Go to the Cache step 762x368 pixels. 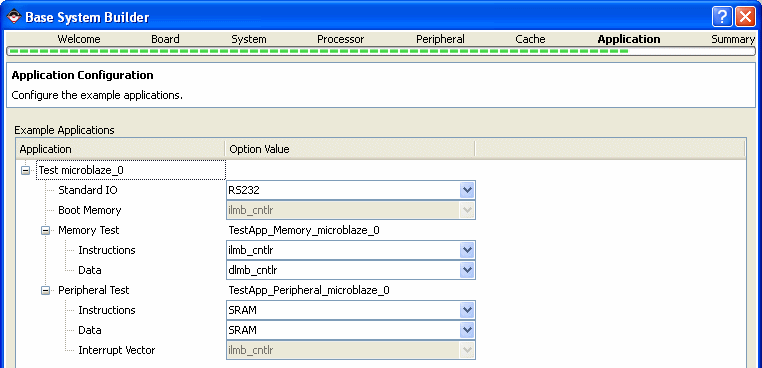(x=530, y=39)
